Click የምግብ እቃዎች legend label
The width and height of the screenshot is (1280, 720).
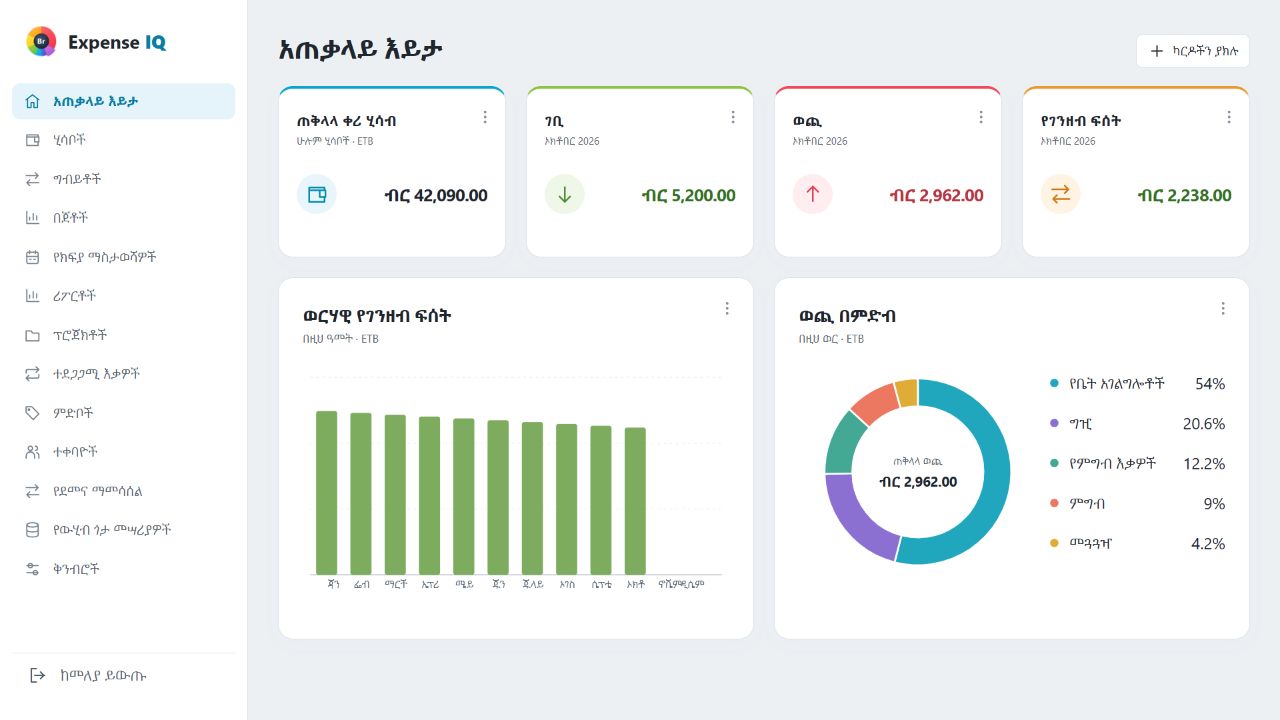[1112, 463]
